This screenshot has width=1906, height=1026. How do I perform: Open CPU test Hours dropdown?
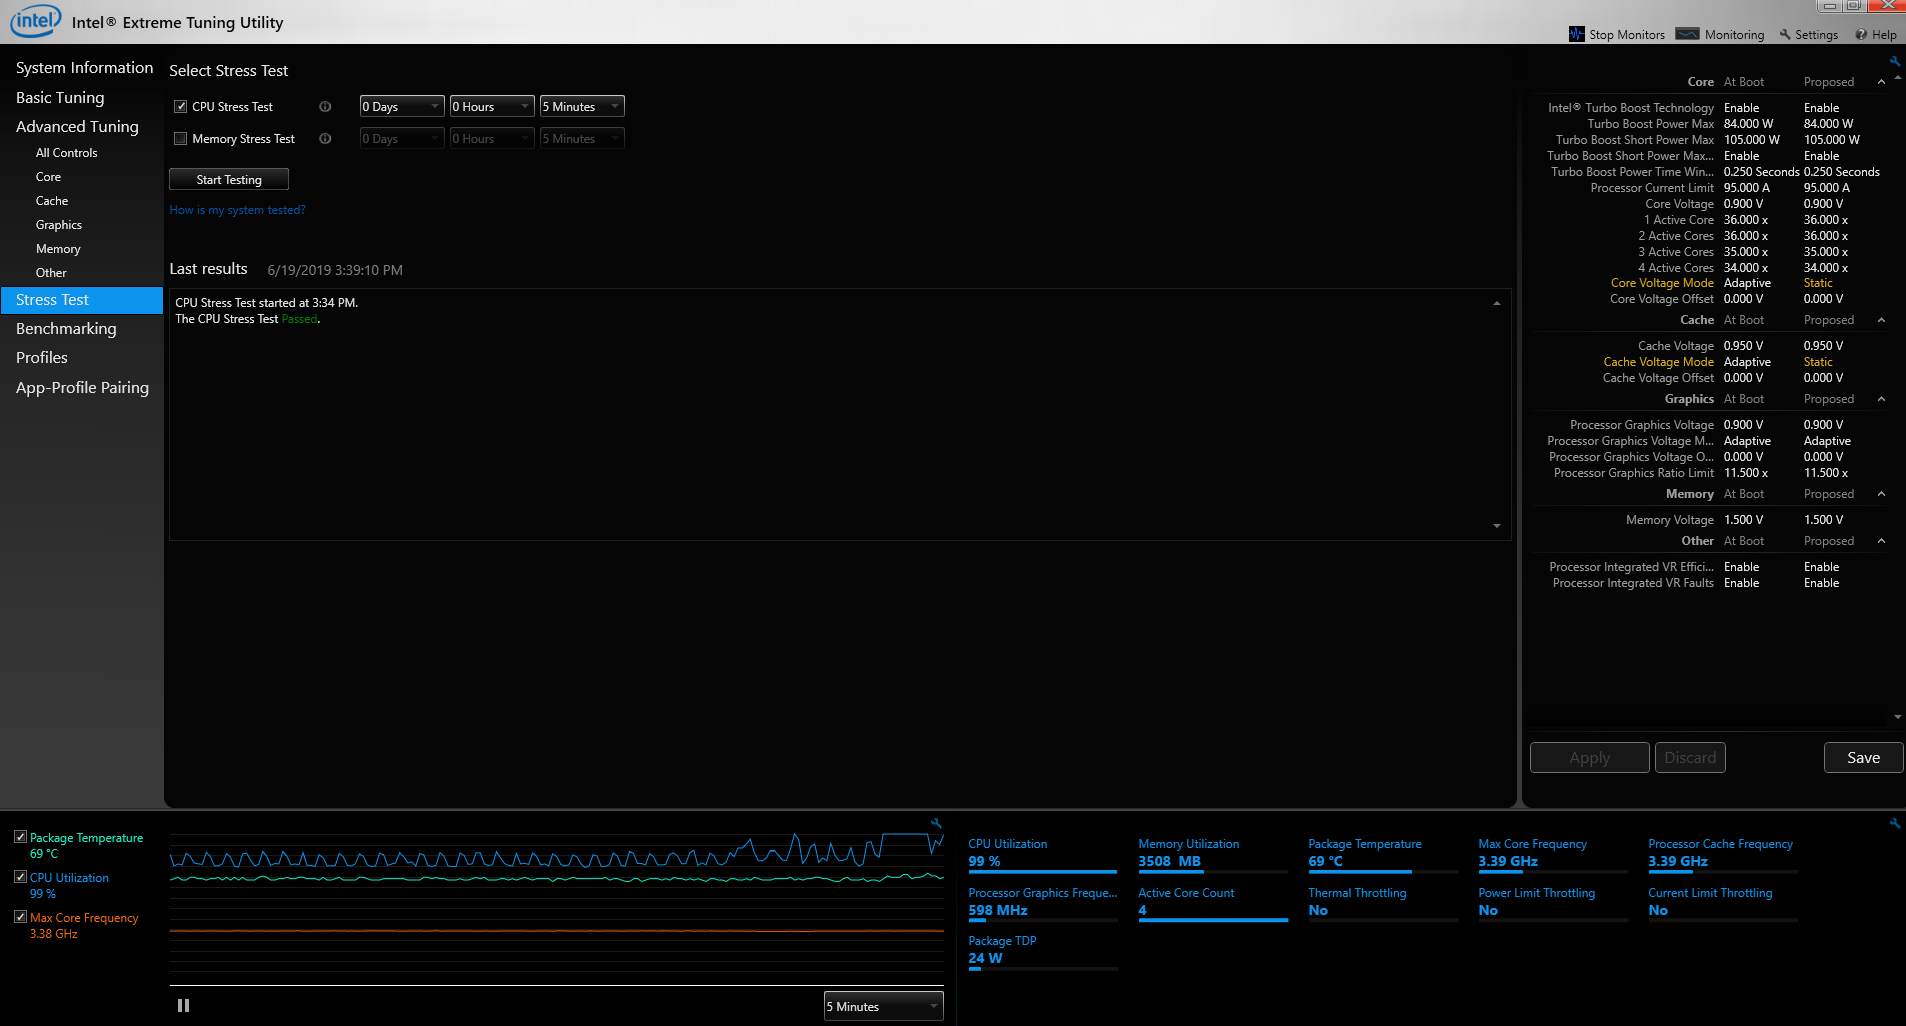tap(492, 106)
